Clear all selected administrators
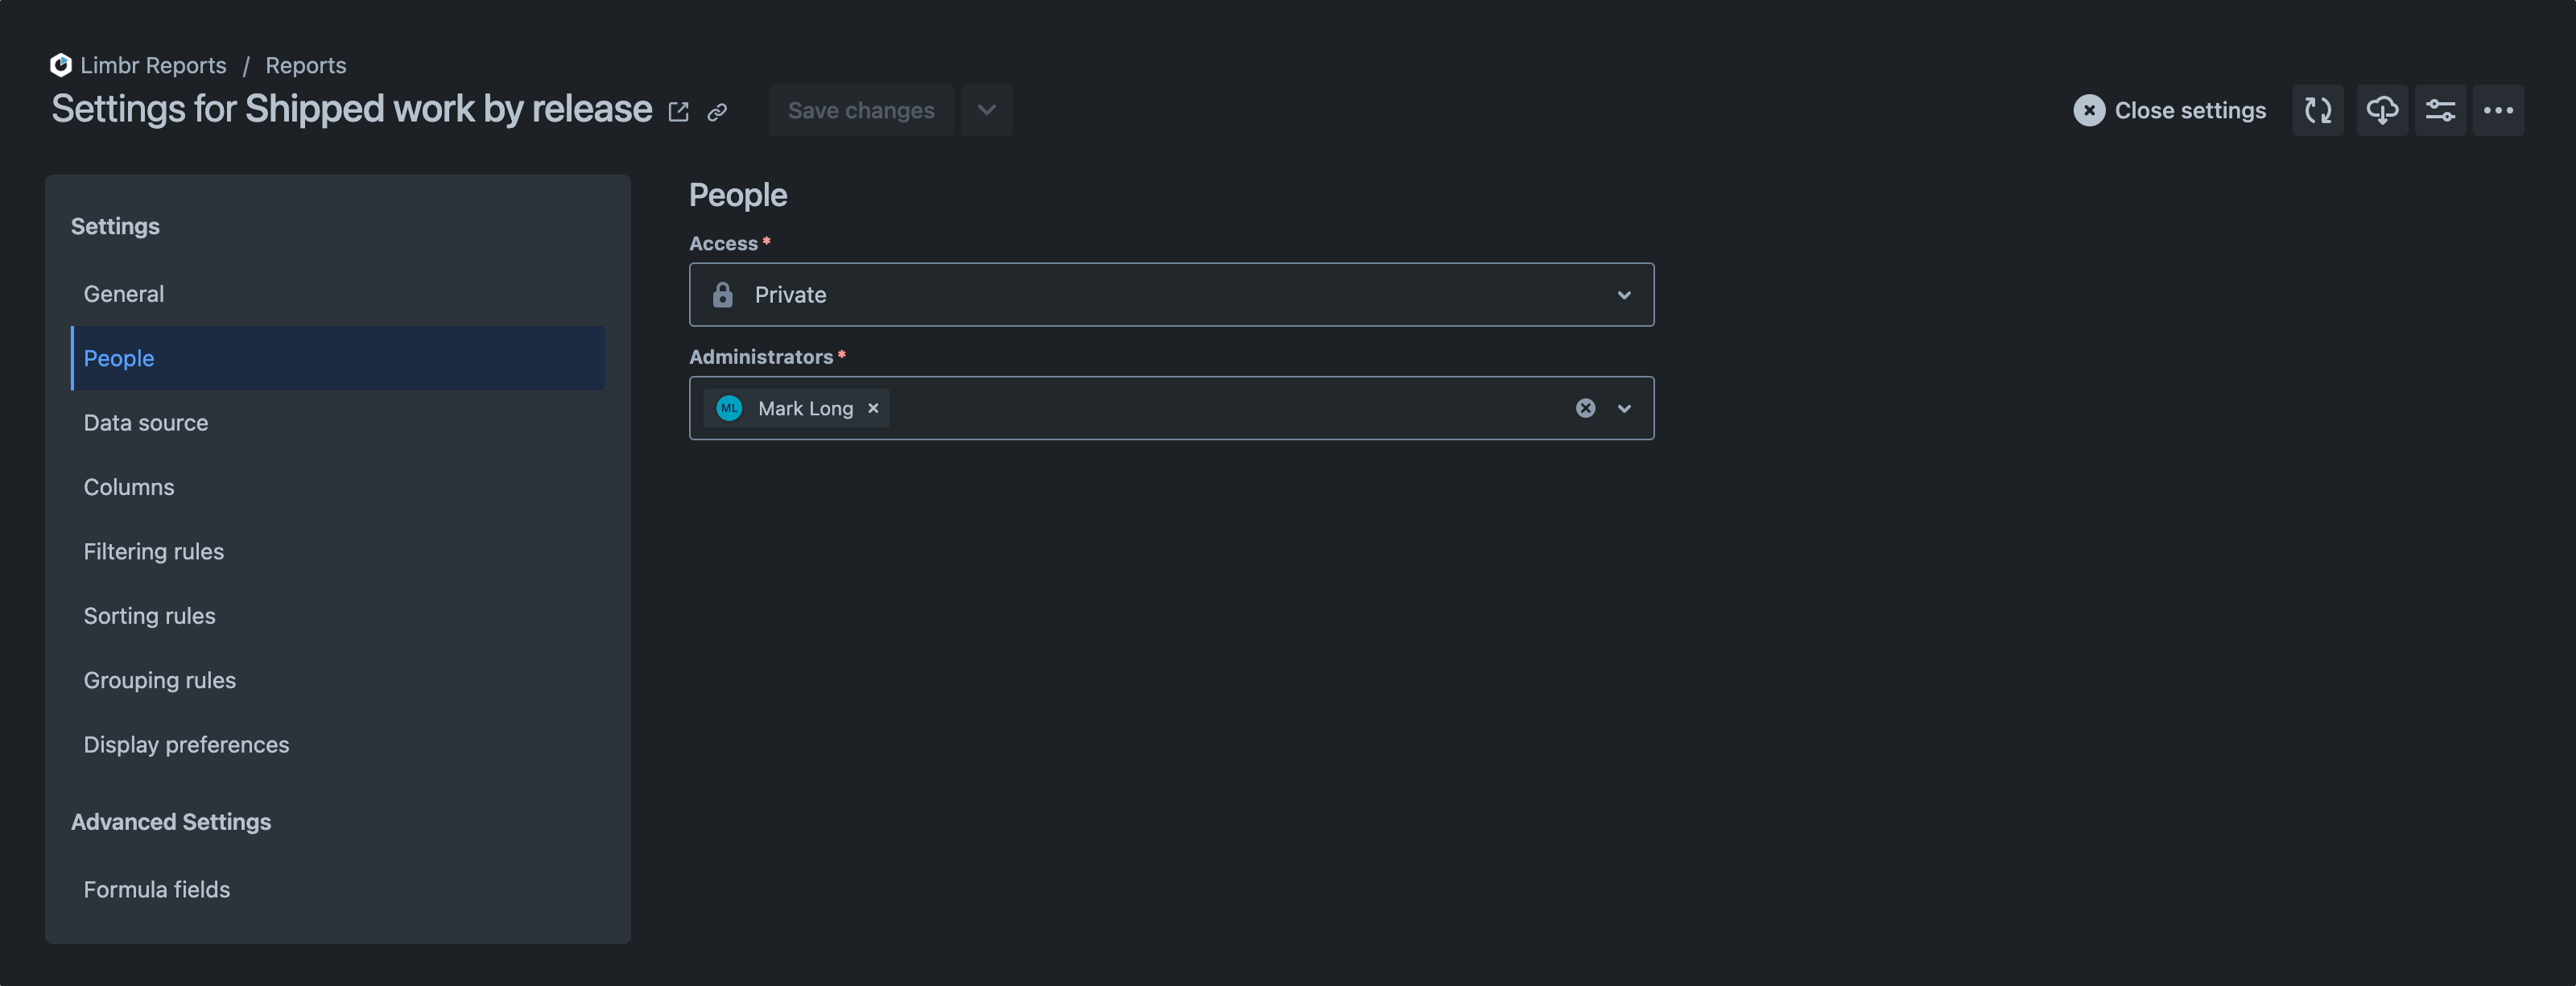Viewport: 2576px width, 986px height. pyautogui.click(x=1586, y=408)
